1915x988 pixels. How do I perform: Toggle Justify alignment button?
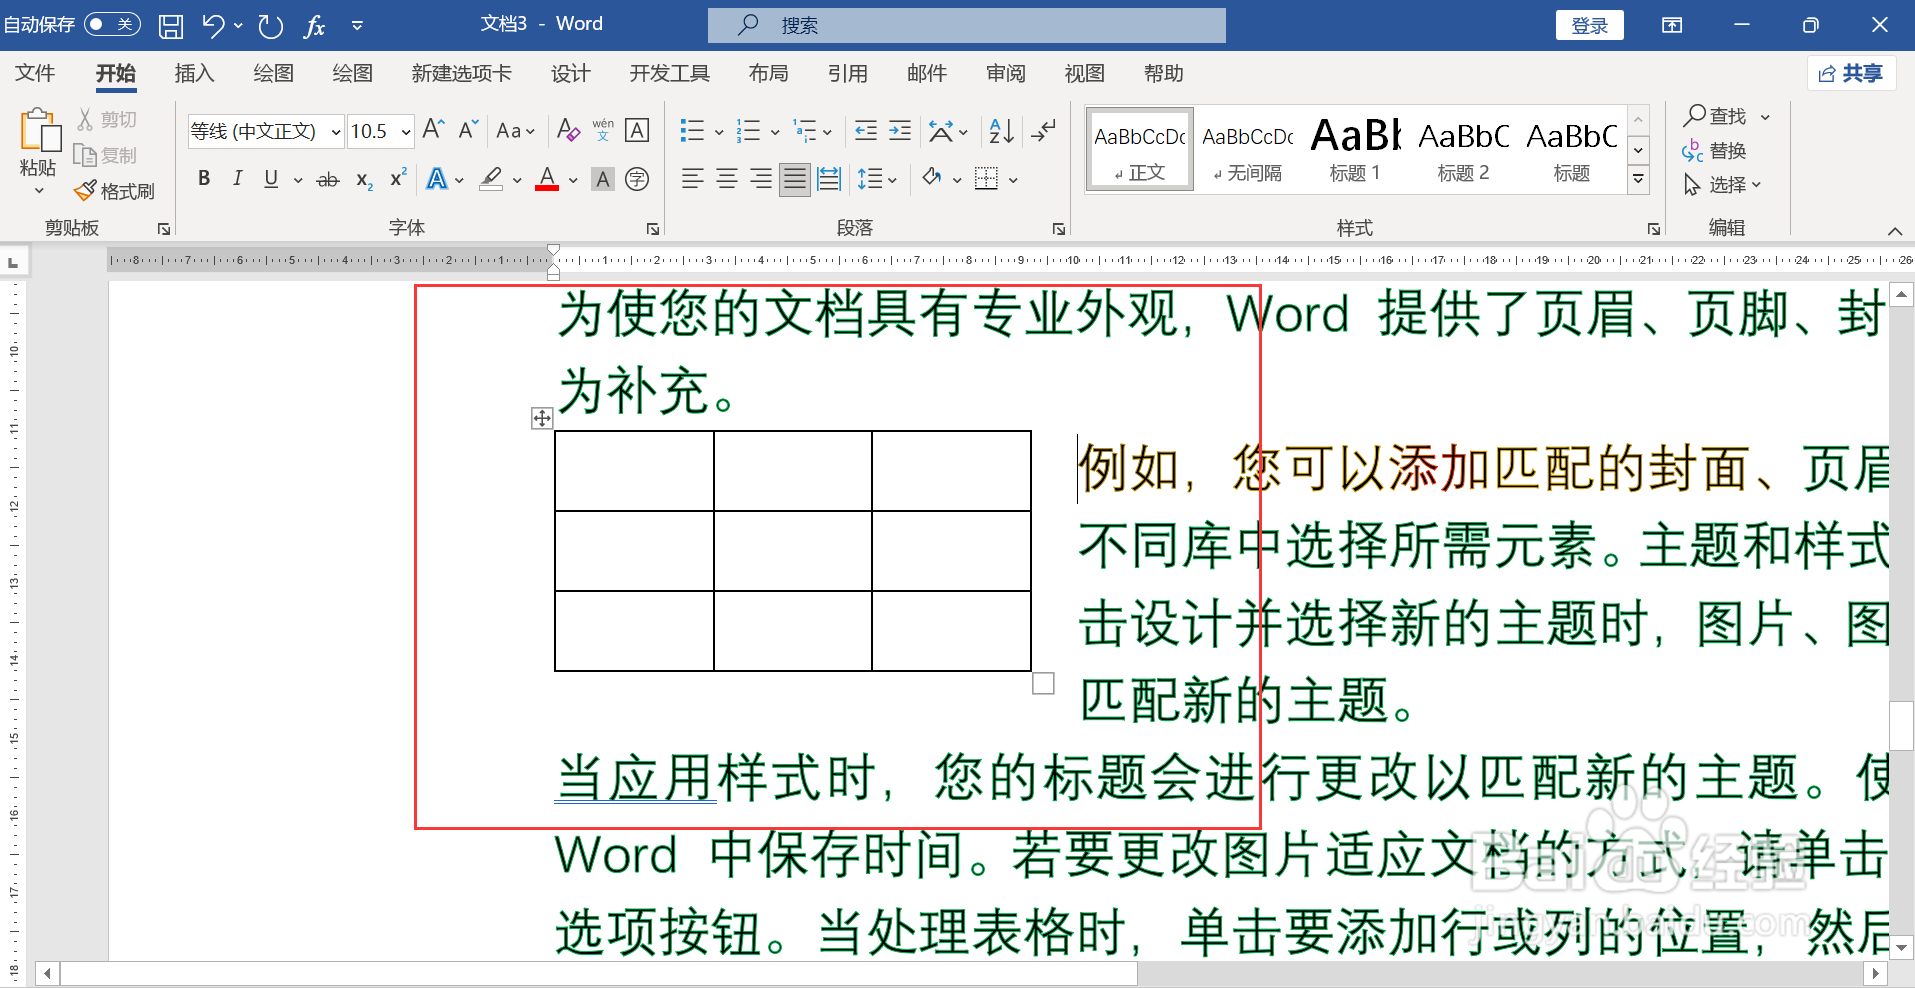pyautogui.click(x=795, y=179)
